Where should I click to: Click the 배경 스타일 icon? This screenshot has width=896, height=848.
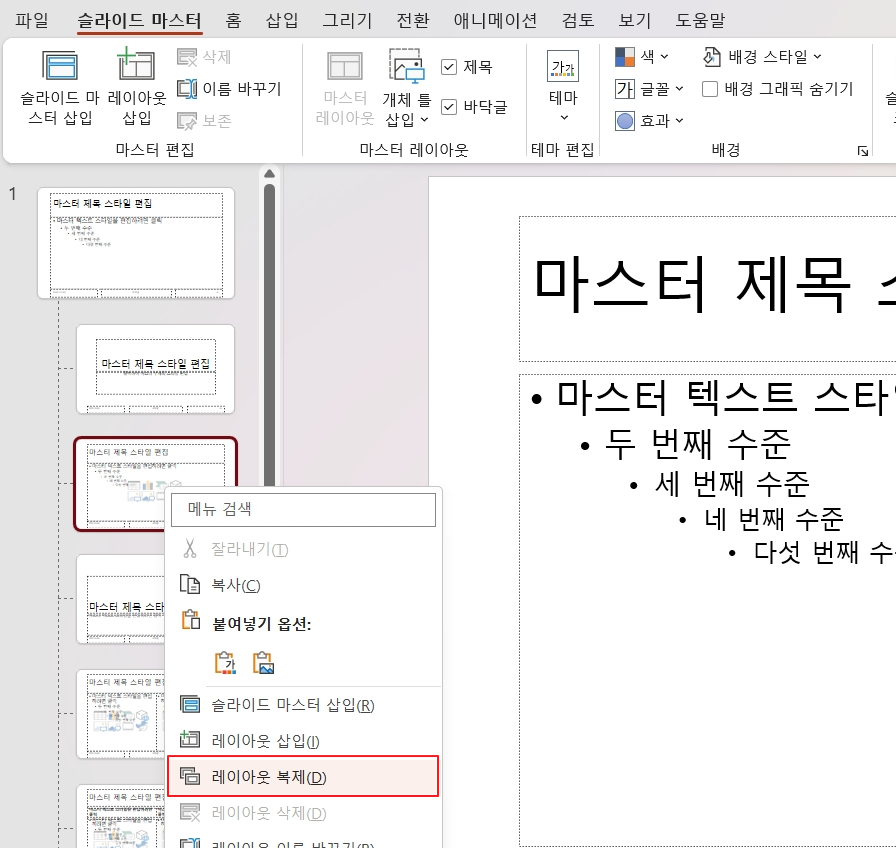pyautogui.click(x=711, y=57)
